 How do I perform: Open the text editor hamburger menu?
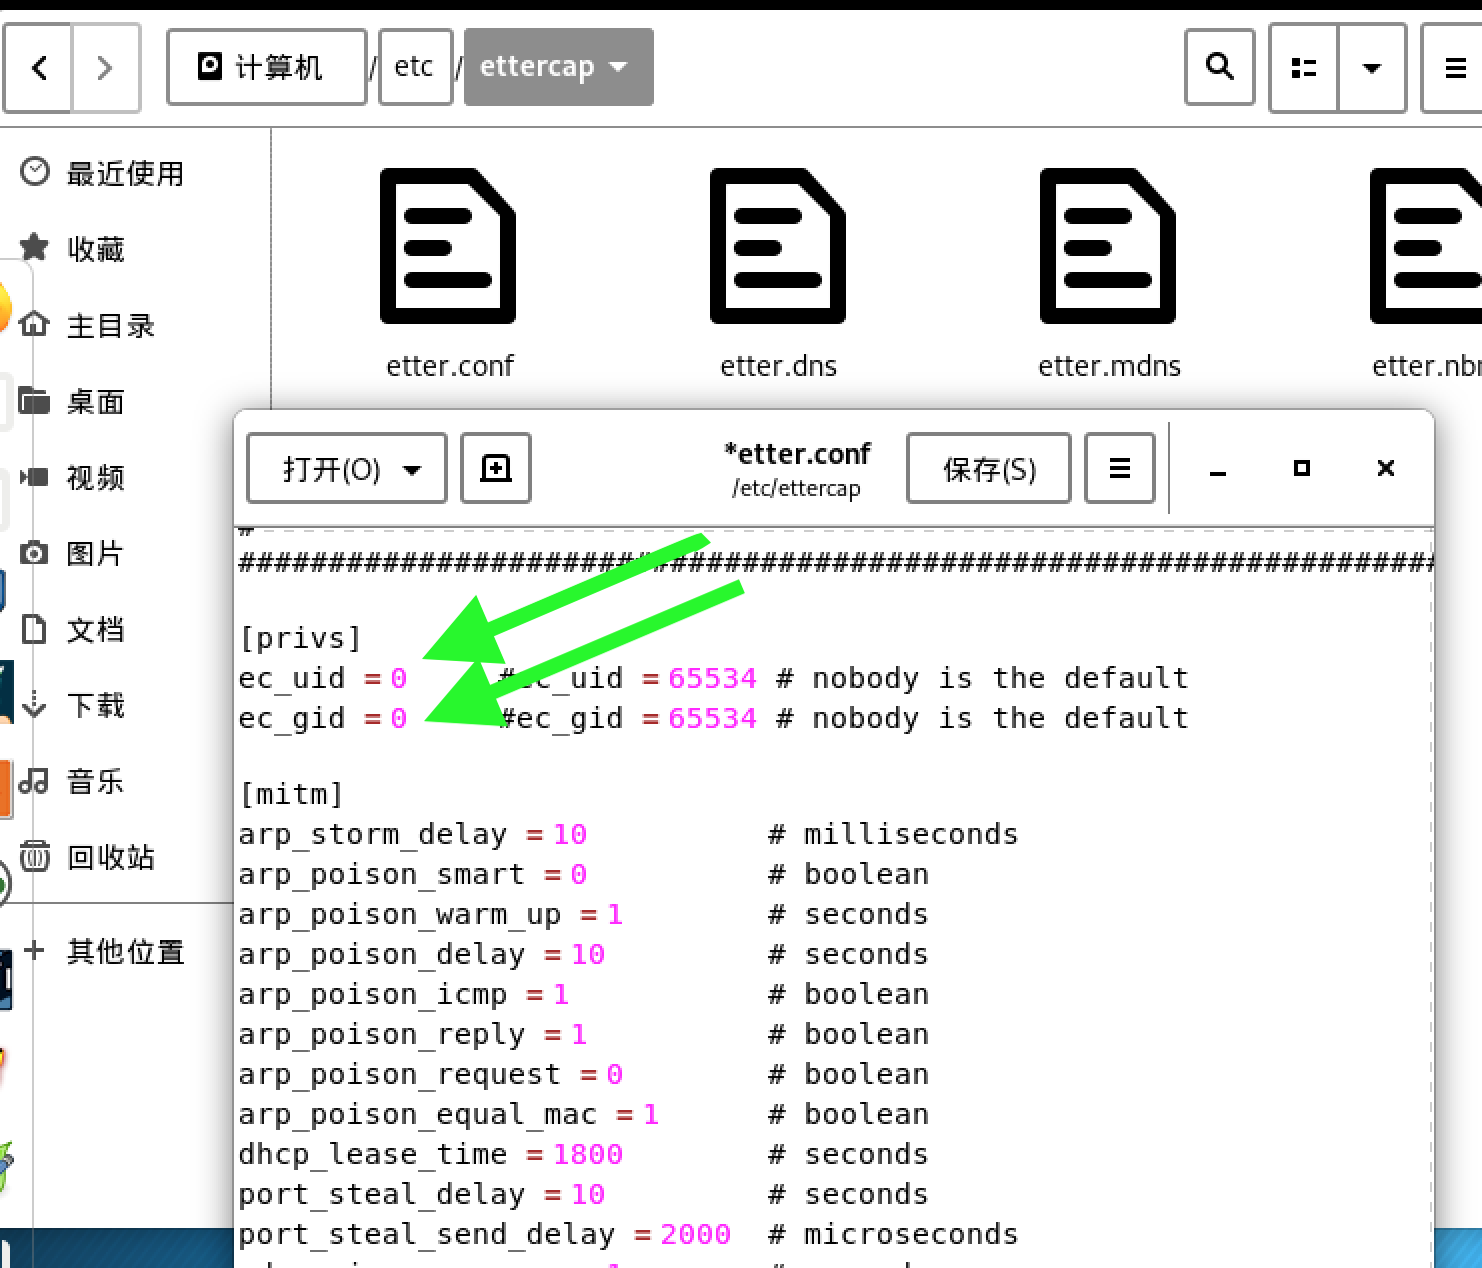(x=1120, y=468)
